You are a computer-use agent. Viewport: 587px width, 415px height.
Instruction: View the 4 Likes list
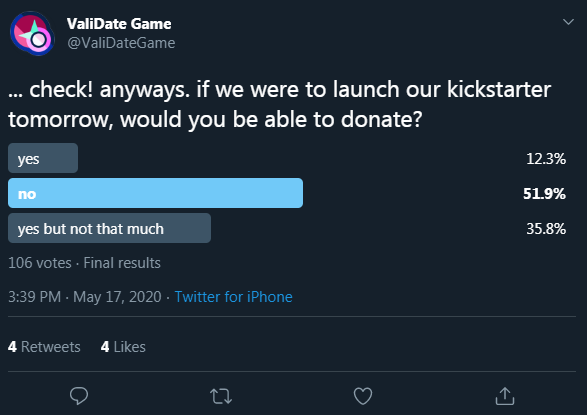coord(123,347)
